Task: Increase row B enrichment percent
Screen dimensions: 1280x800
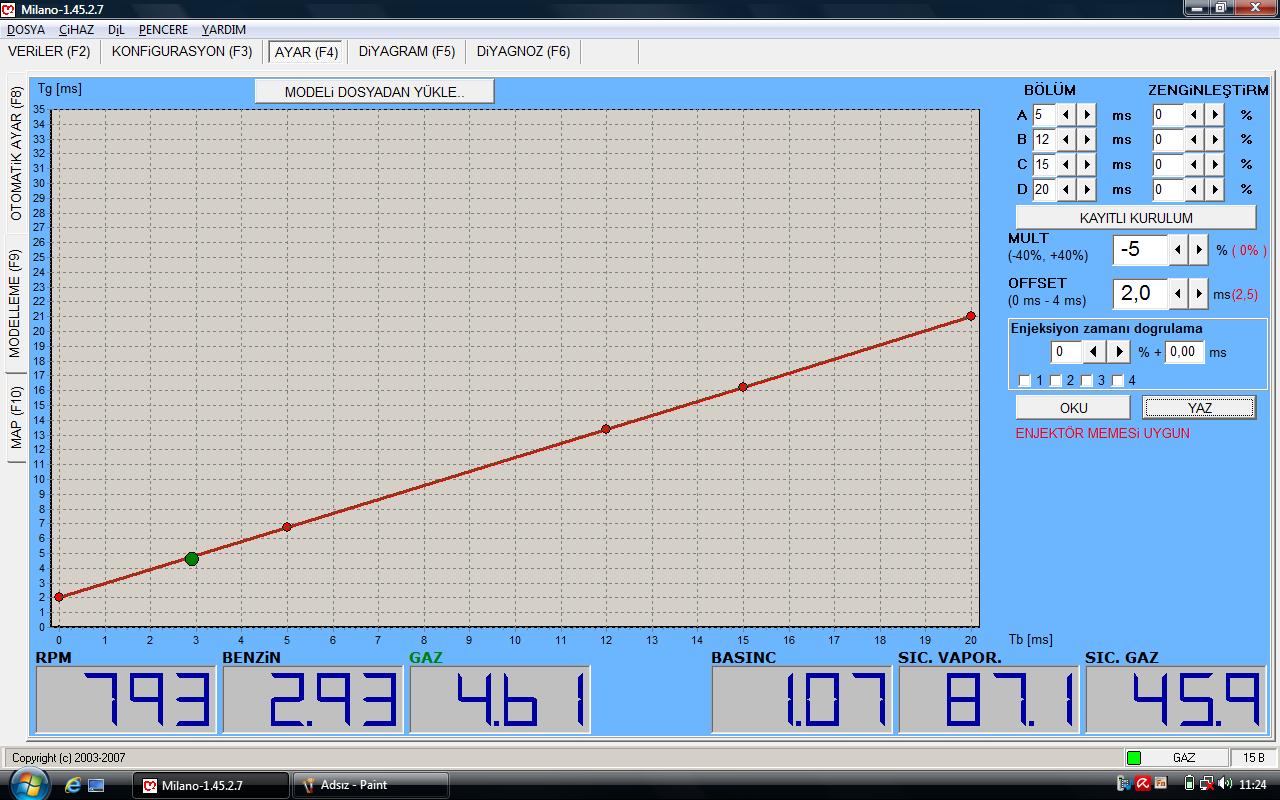Action: pos(1215,140)
